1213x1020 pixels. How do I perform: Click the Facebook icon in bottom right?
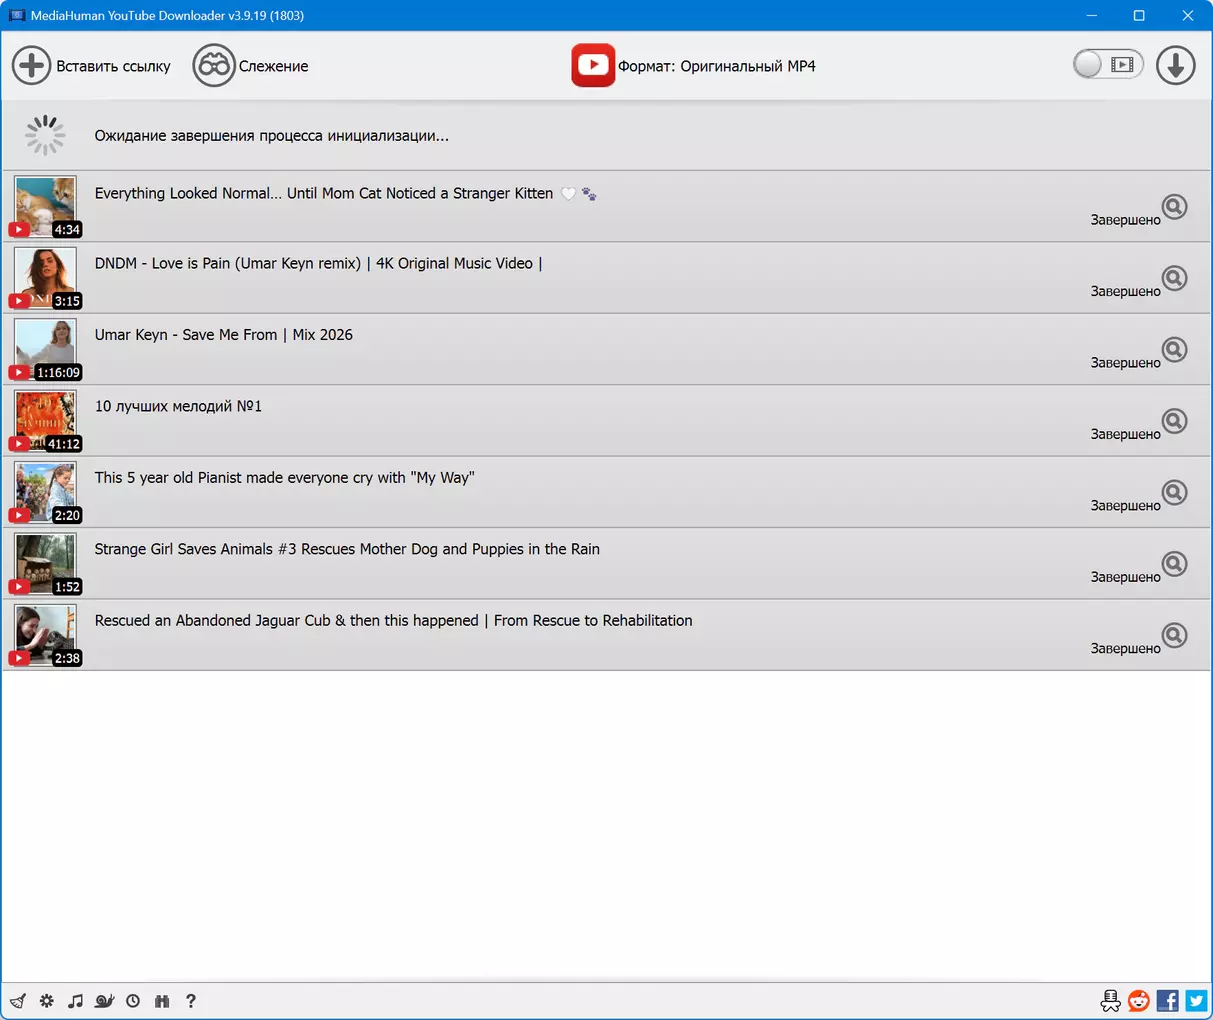(x=1167, y=1001)
